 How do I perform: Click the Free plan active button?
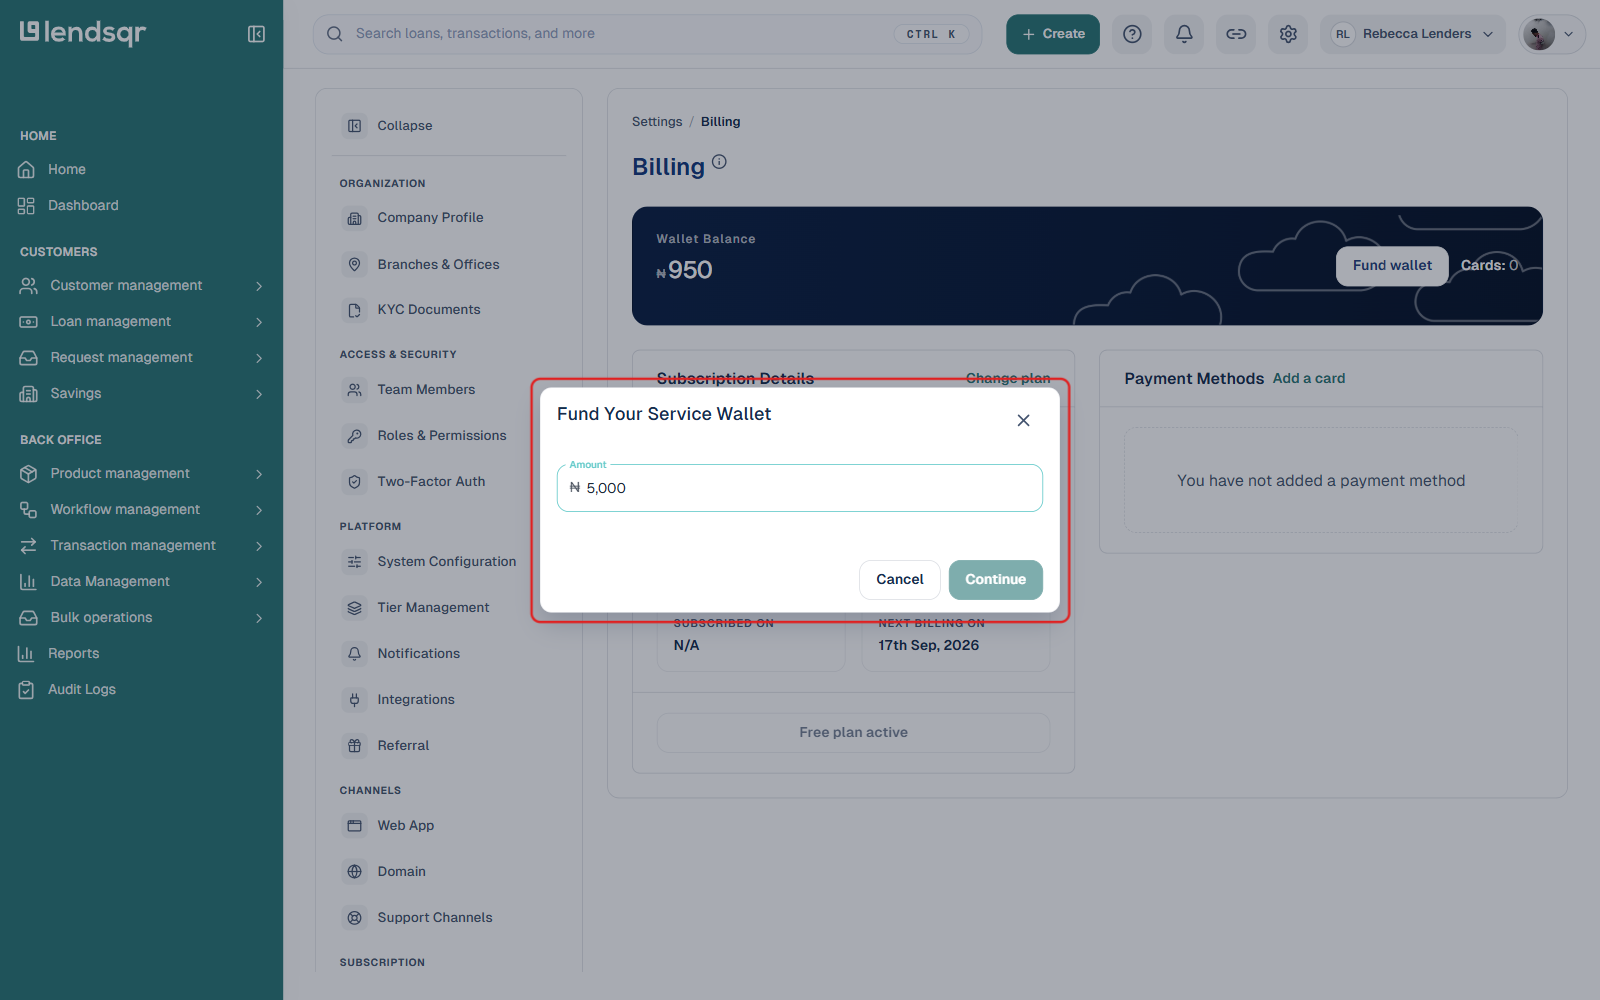854,733
